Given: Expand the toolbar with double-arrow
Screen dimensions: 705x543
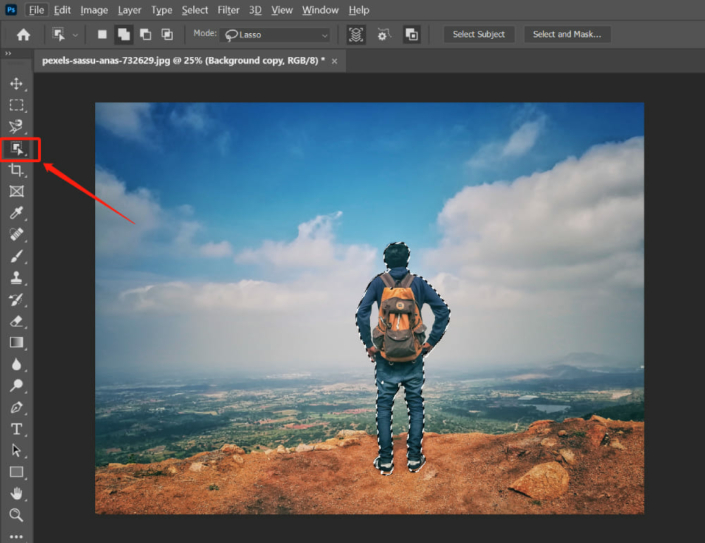Looking at the screenshot, I should coord(8,54).
